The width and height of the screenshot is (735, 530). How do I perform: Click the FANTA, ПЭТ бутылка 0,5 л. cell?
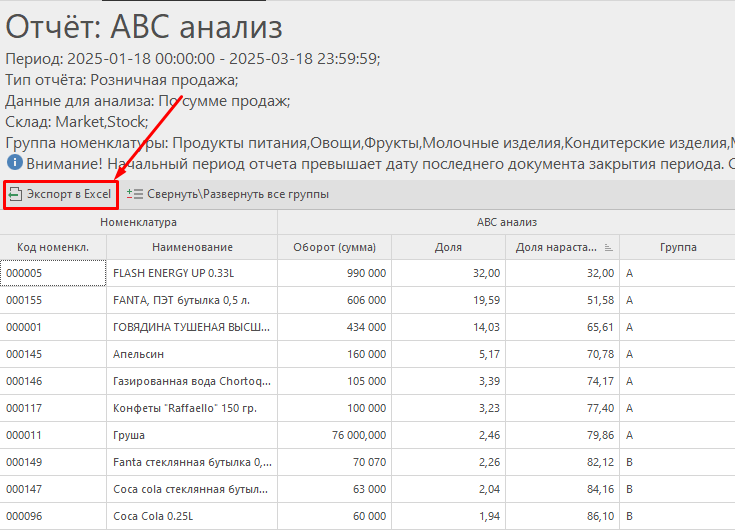pyautogui.click(x=192, y=300)
